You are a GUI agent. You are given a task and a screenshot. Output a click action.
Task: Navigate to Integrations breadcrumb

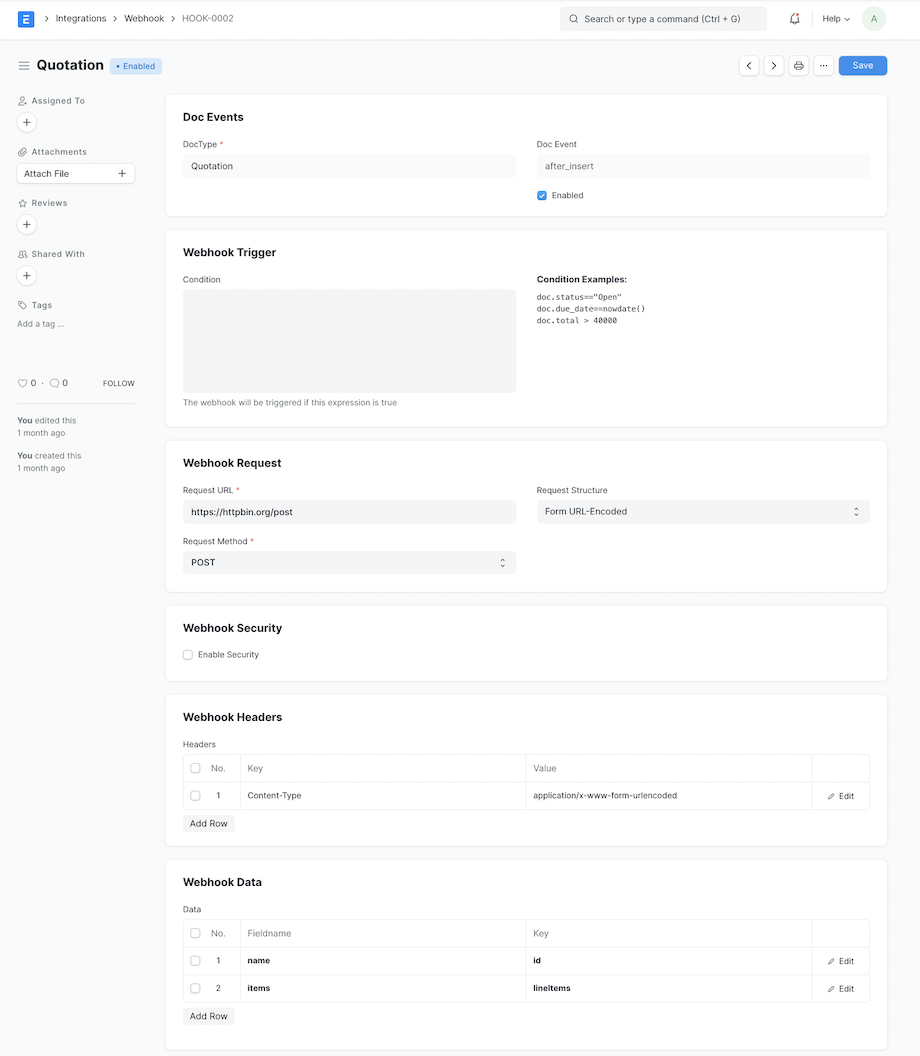(x=81, y=19)
